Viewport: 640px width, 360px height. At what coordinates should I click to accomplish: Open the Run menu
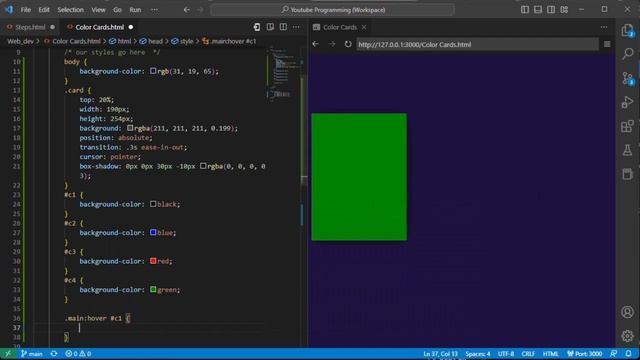(x=135, y=10)
